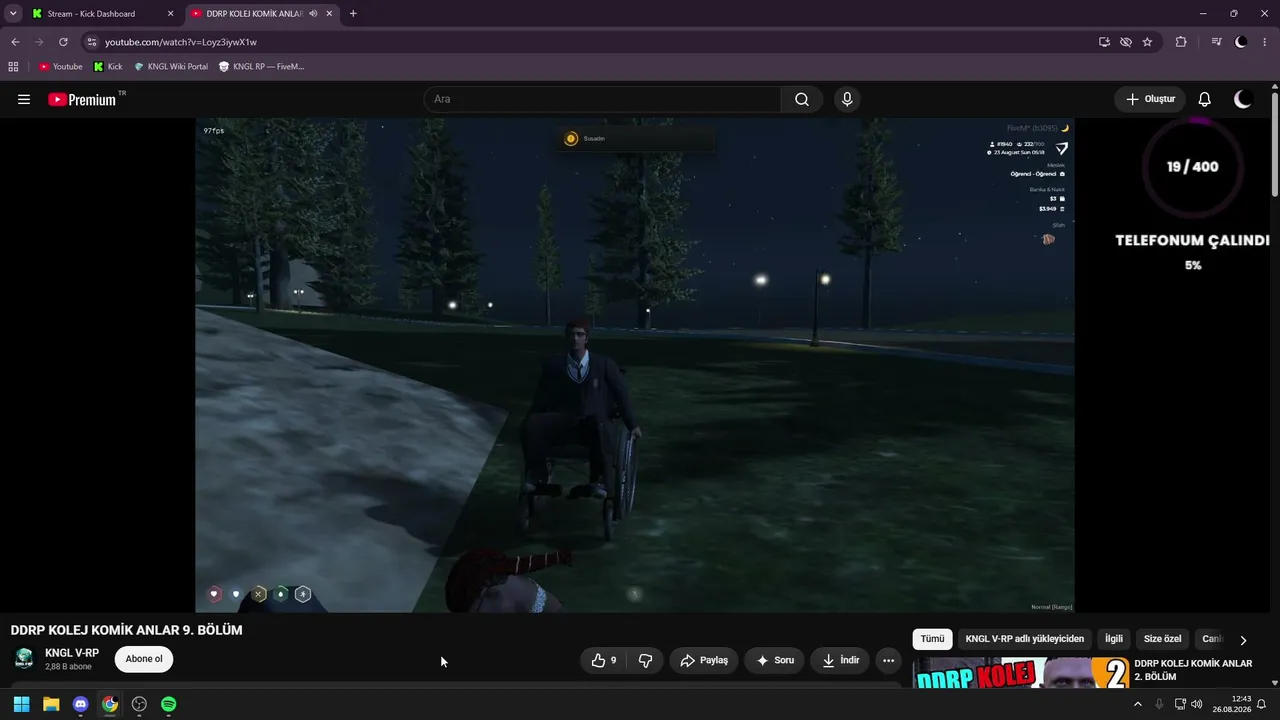This screenshot has width=1280, height=720.
Task: Click the Abone ol subscribe button
Action: 144,659
